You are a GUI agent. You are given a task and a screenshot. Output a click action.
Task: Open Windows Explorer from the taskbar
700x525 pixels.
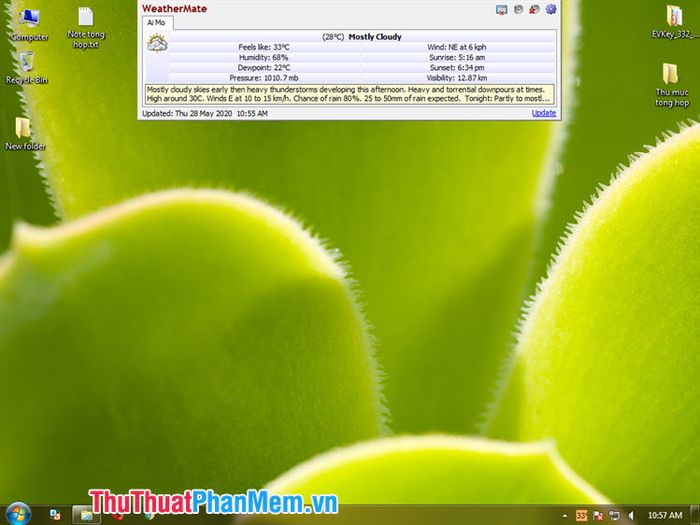86,515
